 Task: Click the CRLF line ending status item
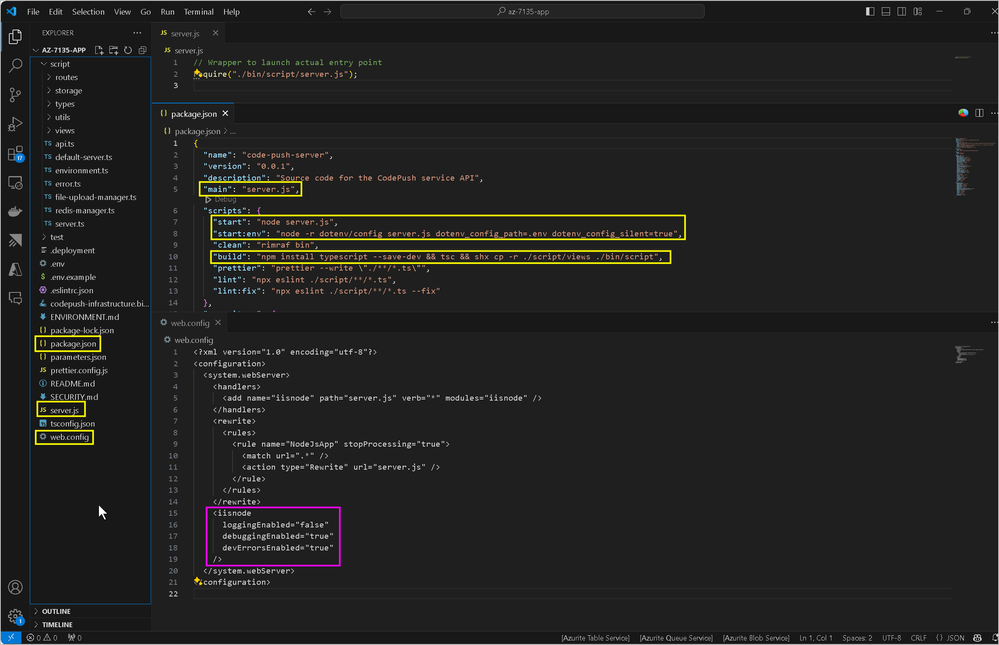click(918, 638)
